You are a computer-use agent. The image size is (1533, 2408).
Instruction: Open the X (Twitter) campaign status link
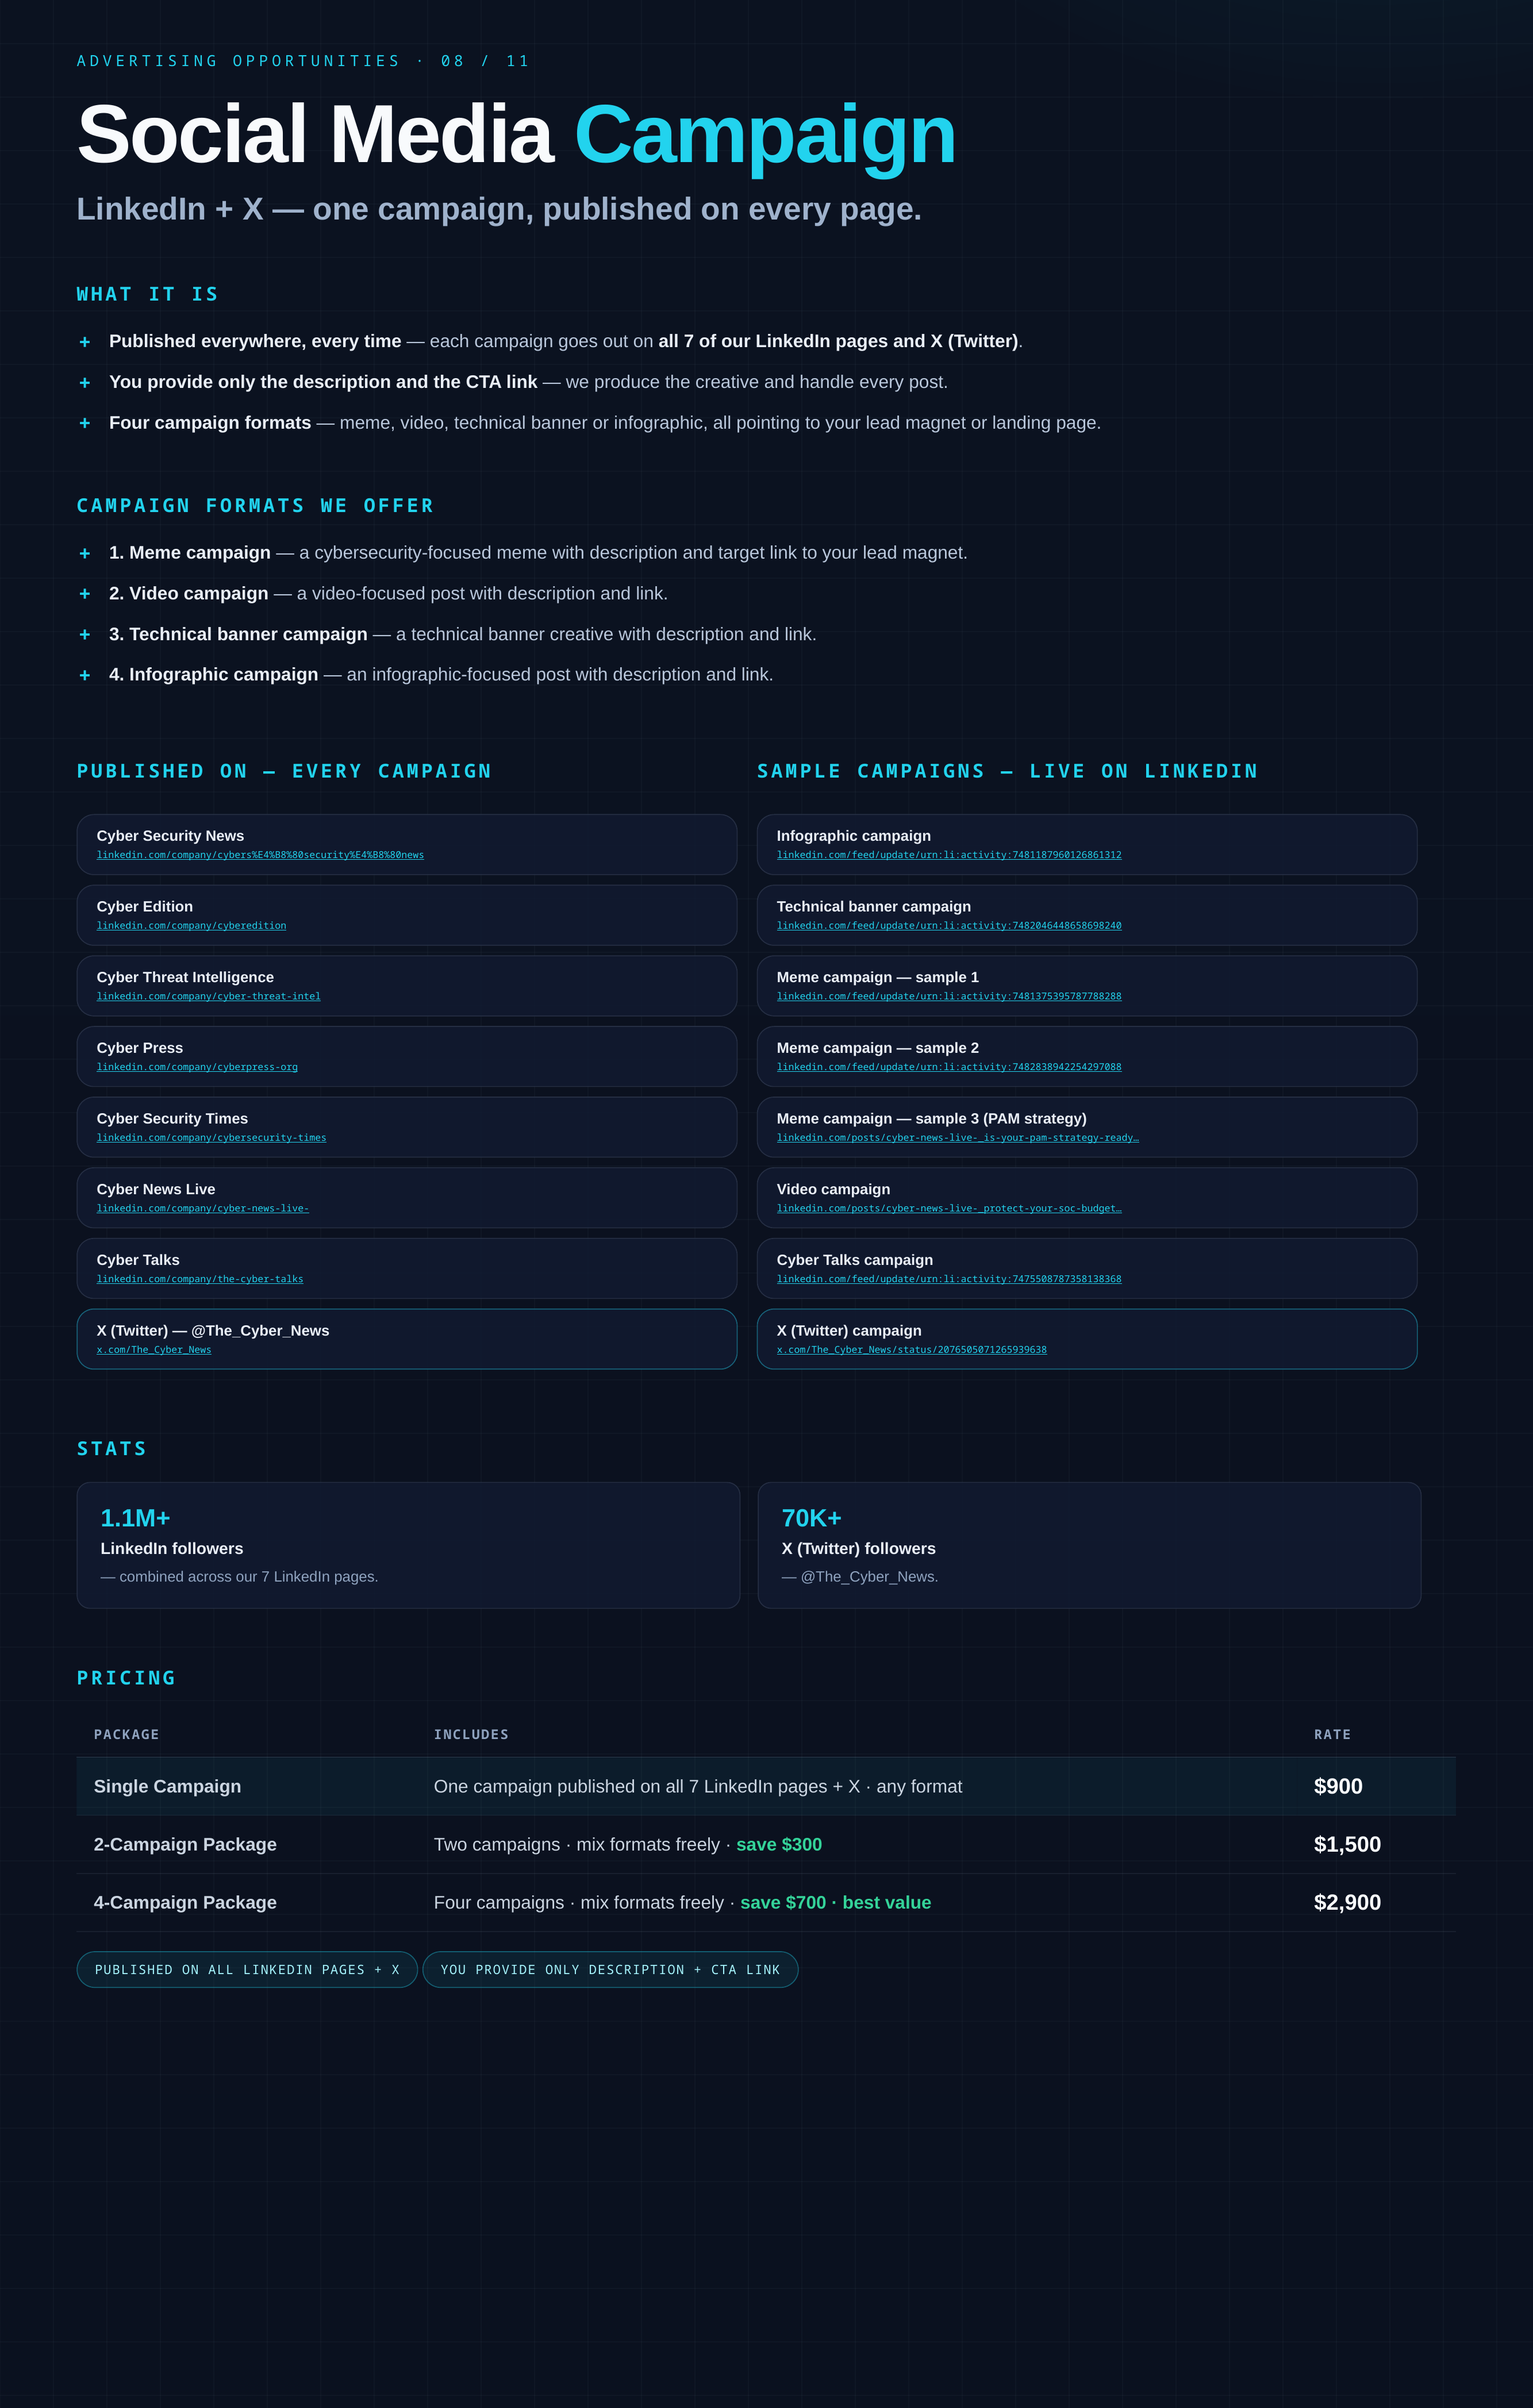point(912,1350)
